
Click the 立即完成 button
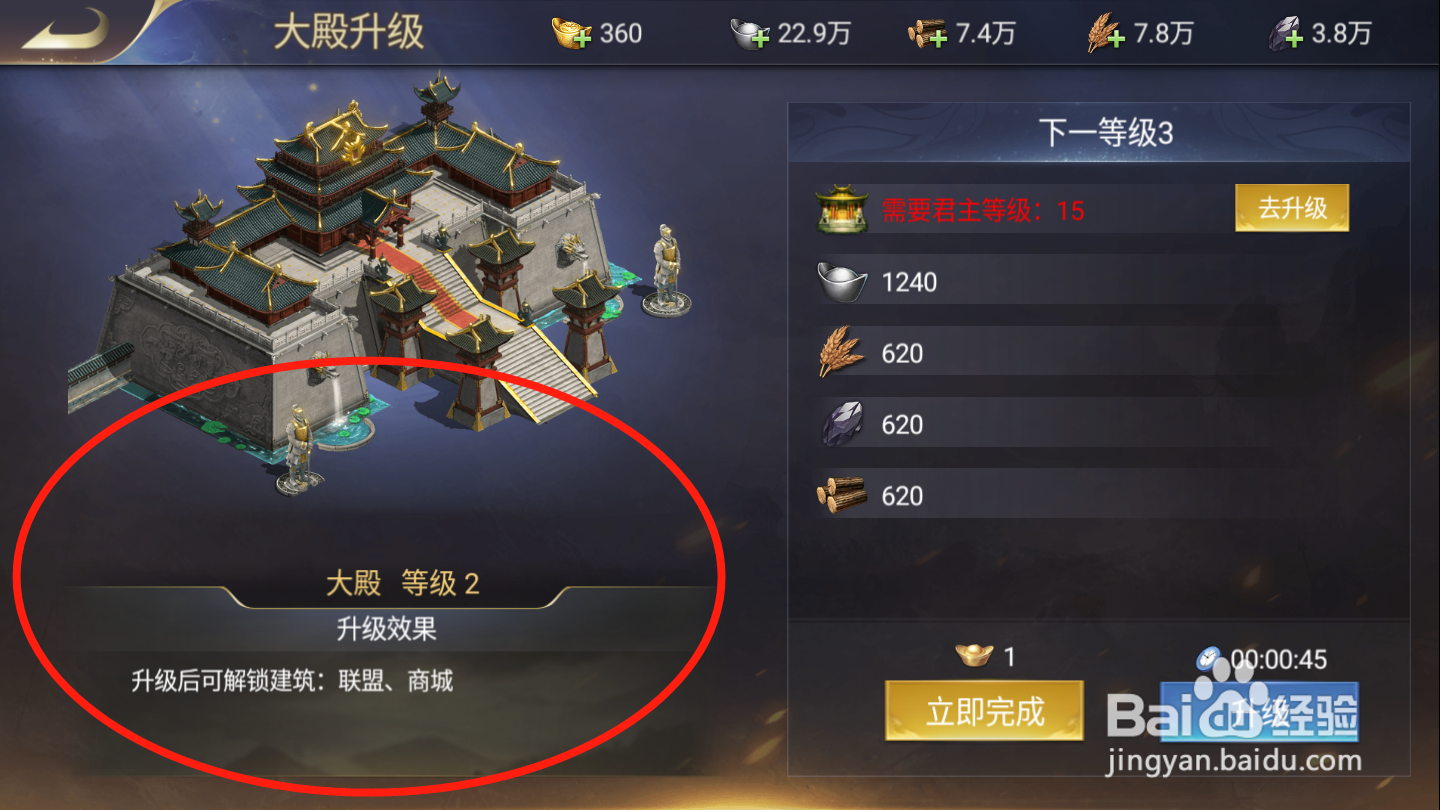point(984,711)
